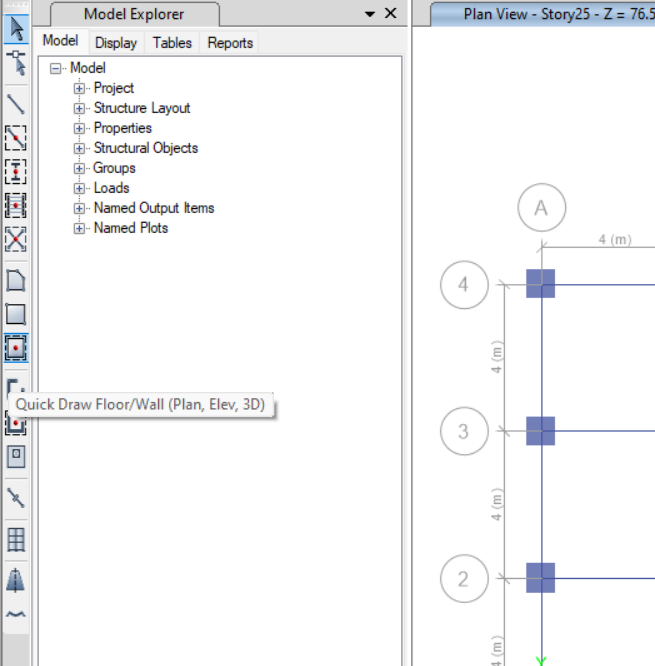Select the Named Output Items label
655x666 pixels.
tap(154, 208)
